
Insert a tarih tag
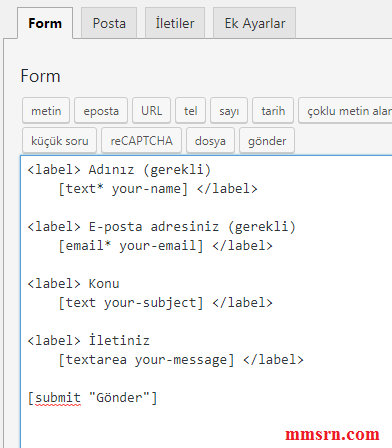tap(273, 111)
